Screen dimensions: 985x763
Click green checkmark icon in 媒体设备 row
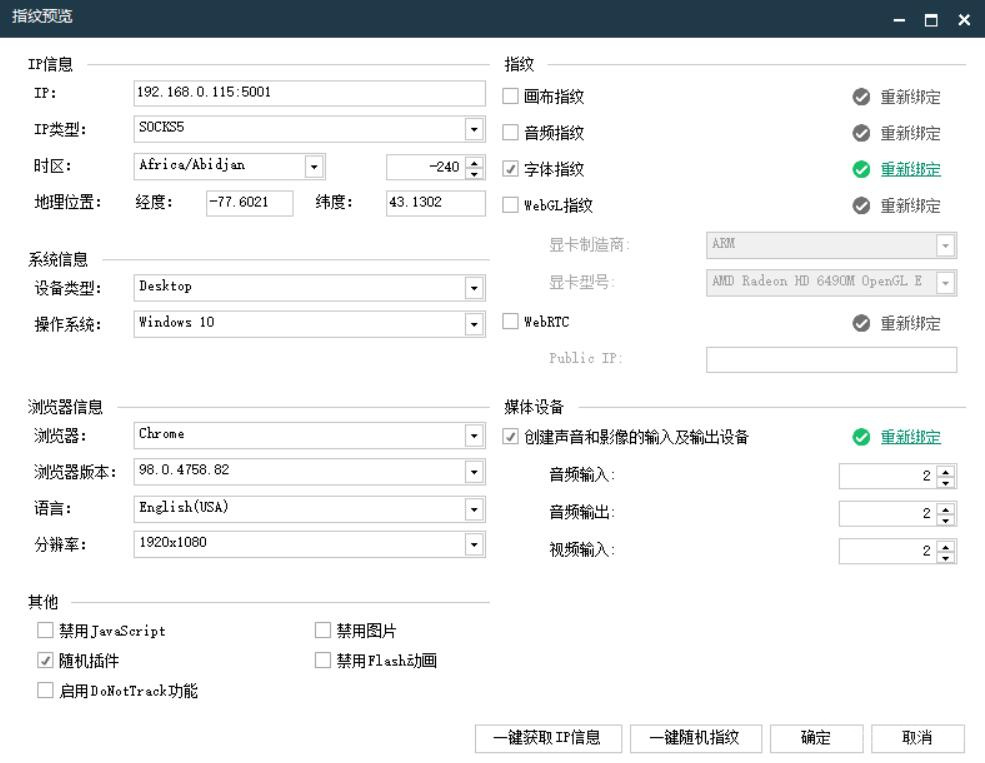coord(861,437)
